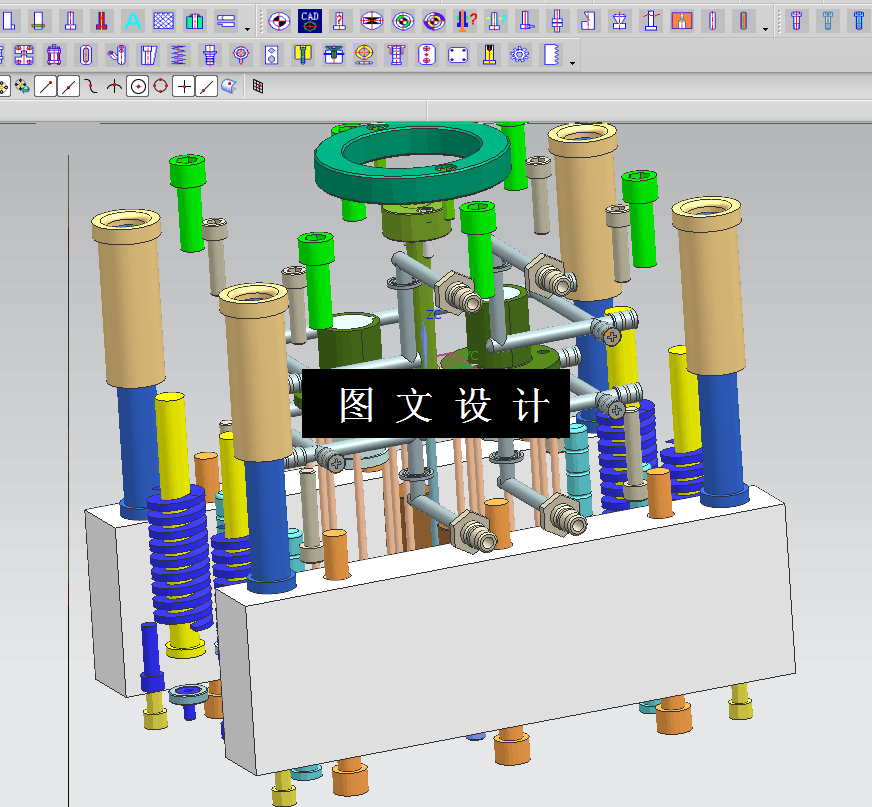Click the angled slider pin icon

[x=117, y=55]
